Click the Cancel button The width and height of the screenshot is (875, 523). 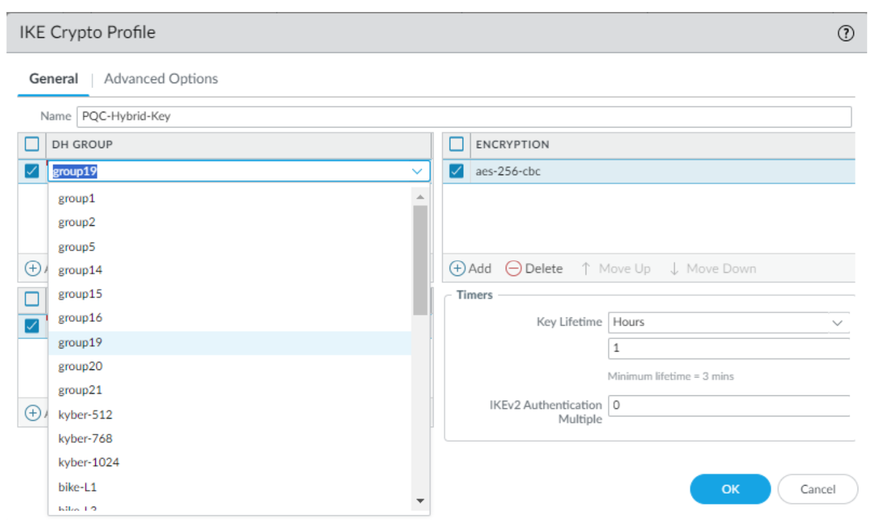(x=818, y=490)
